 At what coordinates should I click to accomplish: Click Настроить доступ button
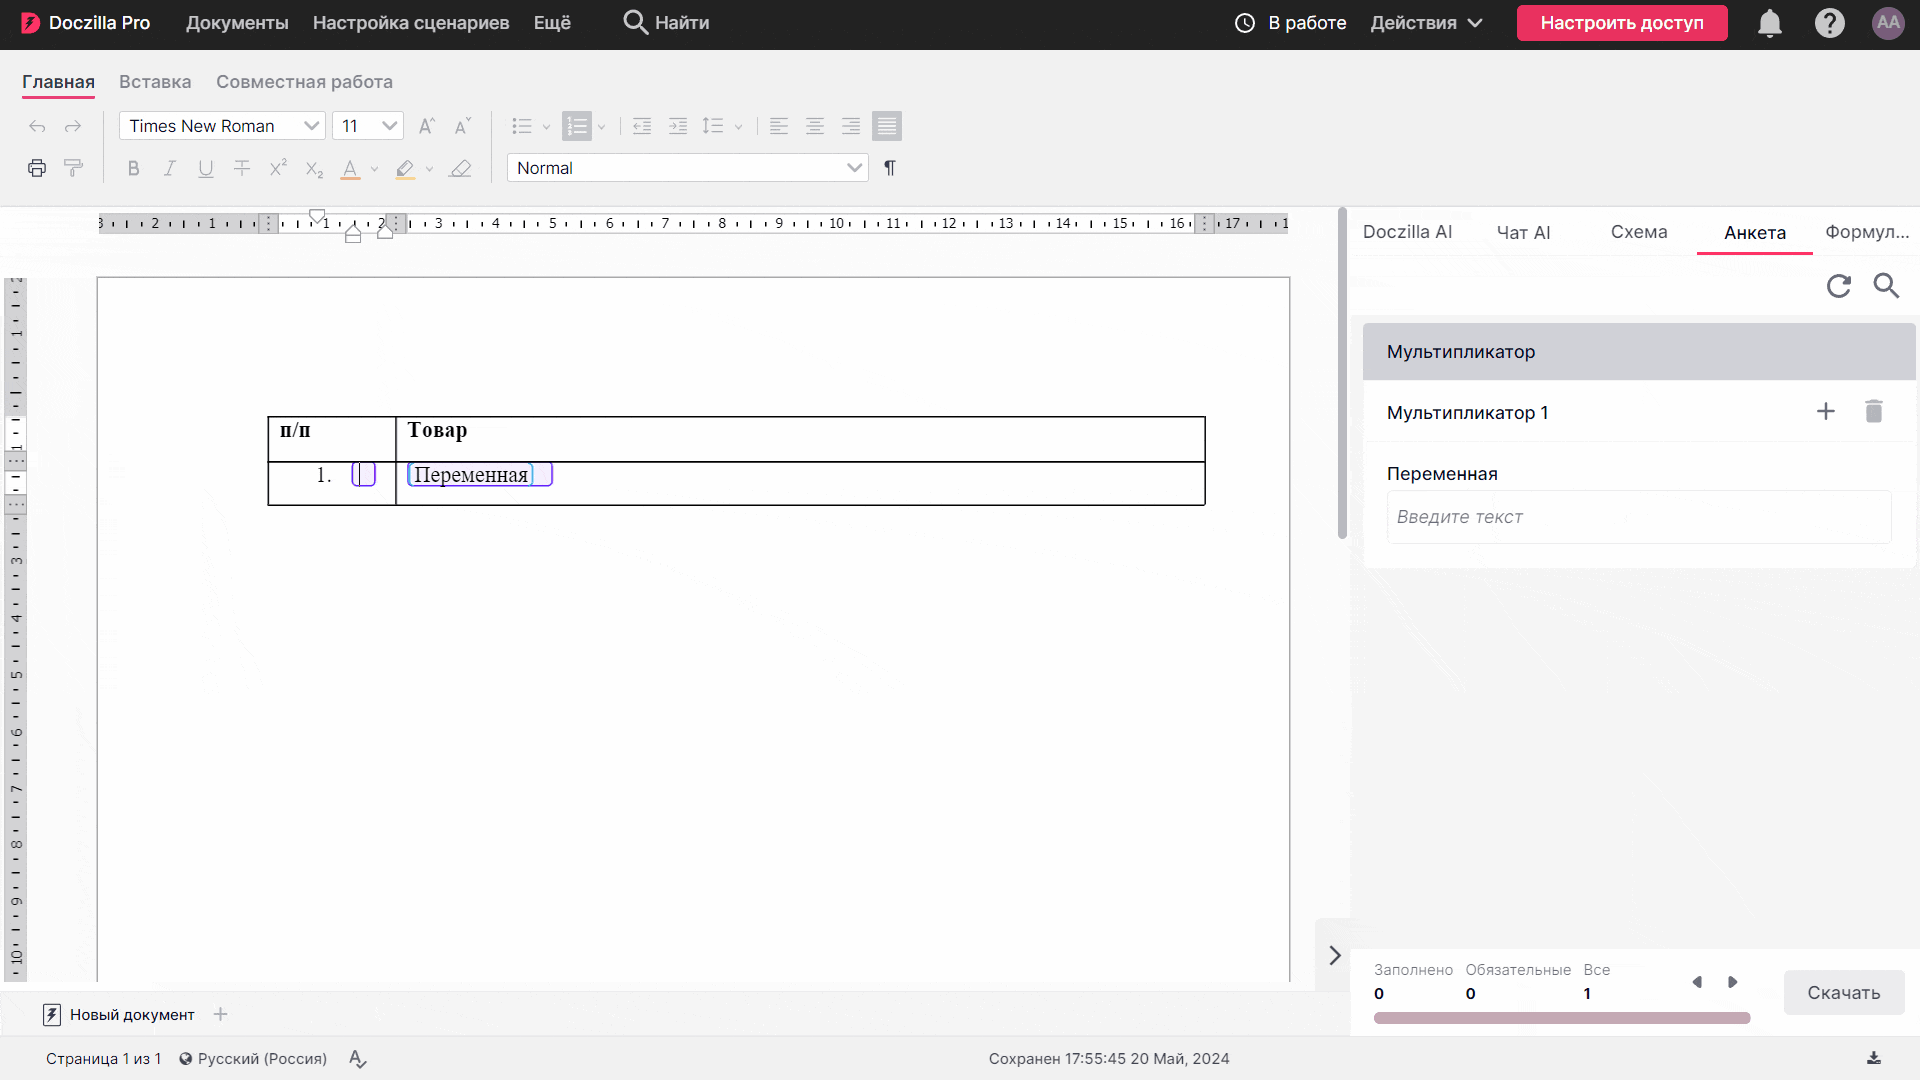(x=1622, y=23)
